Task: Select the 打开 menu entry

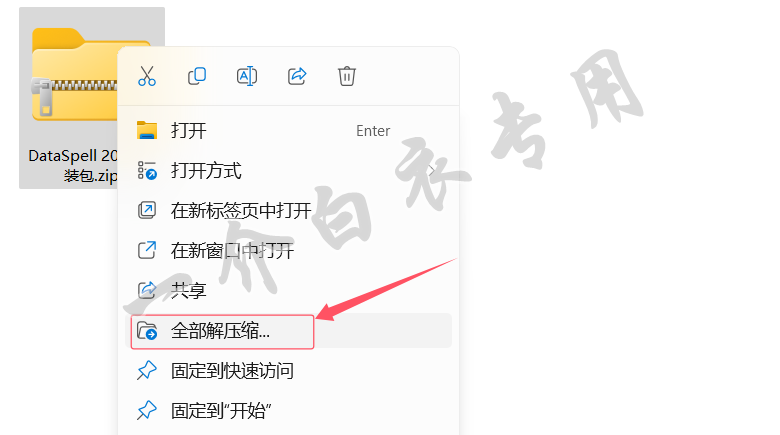Action: point(289,131)
